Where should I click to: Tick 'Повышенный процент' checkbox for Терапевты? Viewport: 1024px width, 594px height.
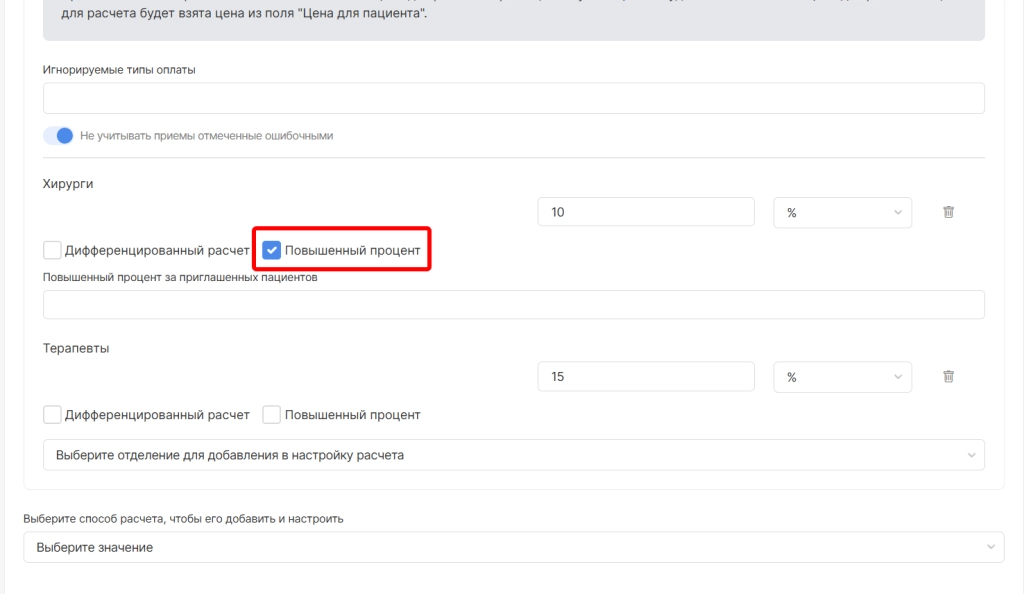point(271,414)
